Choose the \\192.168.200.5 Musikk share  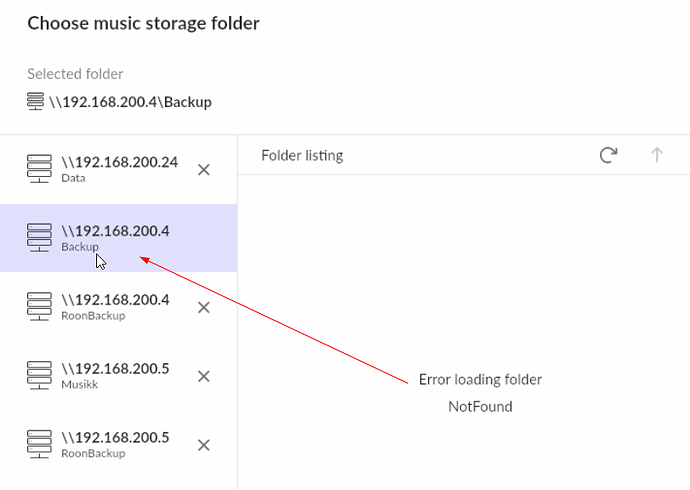[115, 375]
